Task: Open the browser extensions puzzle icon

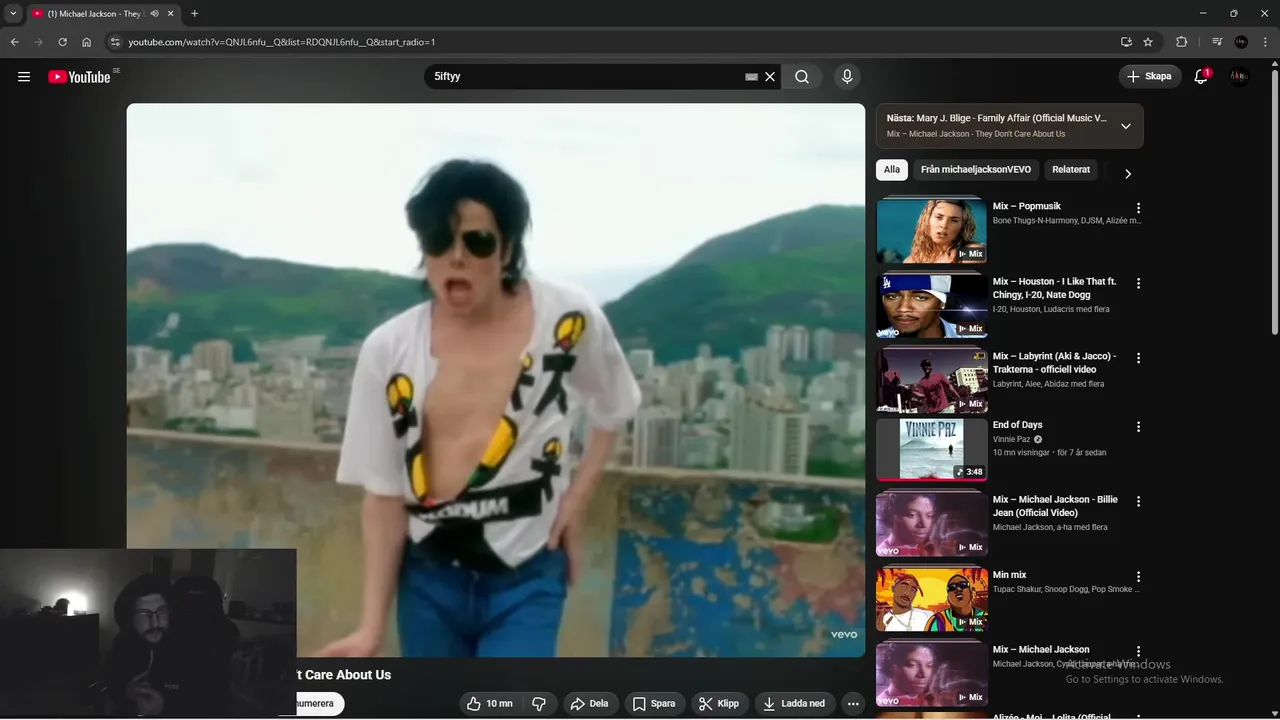Action: (1181, 42)
